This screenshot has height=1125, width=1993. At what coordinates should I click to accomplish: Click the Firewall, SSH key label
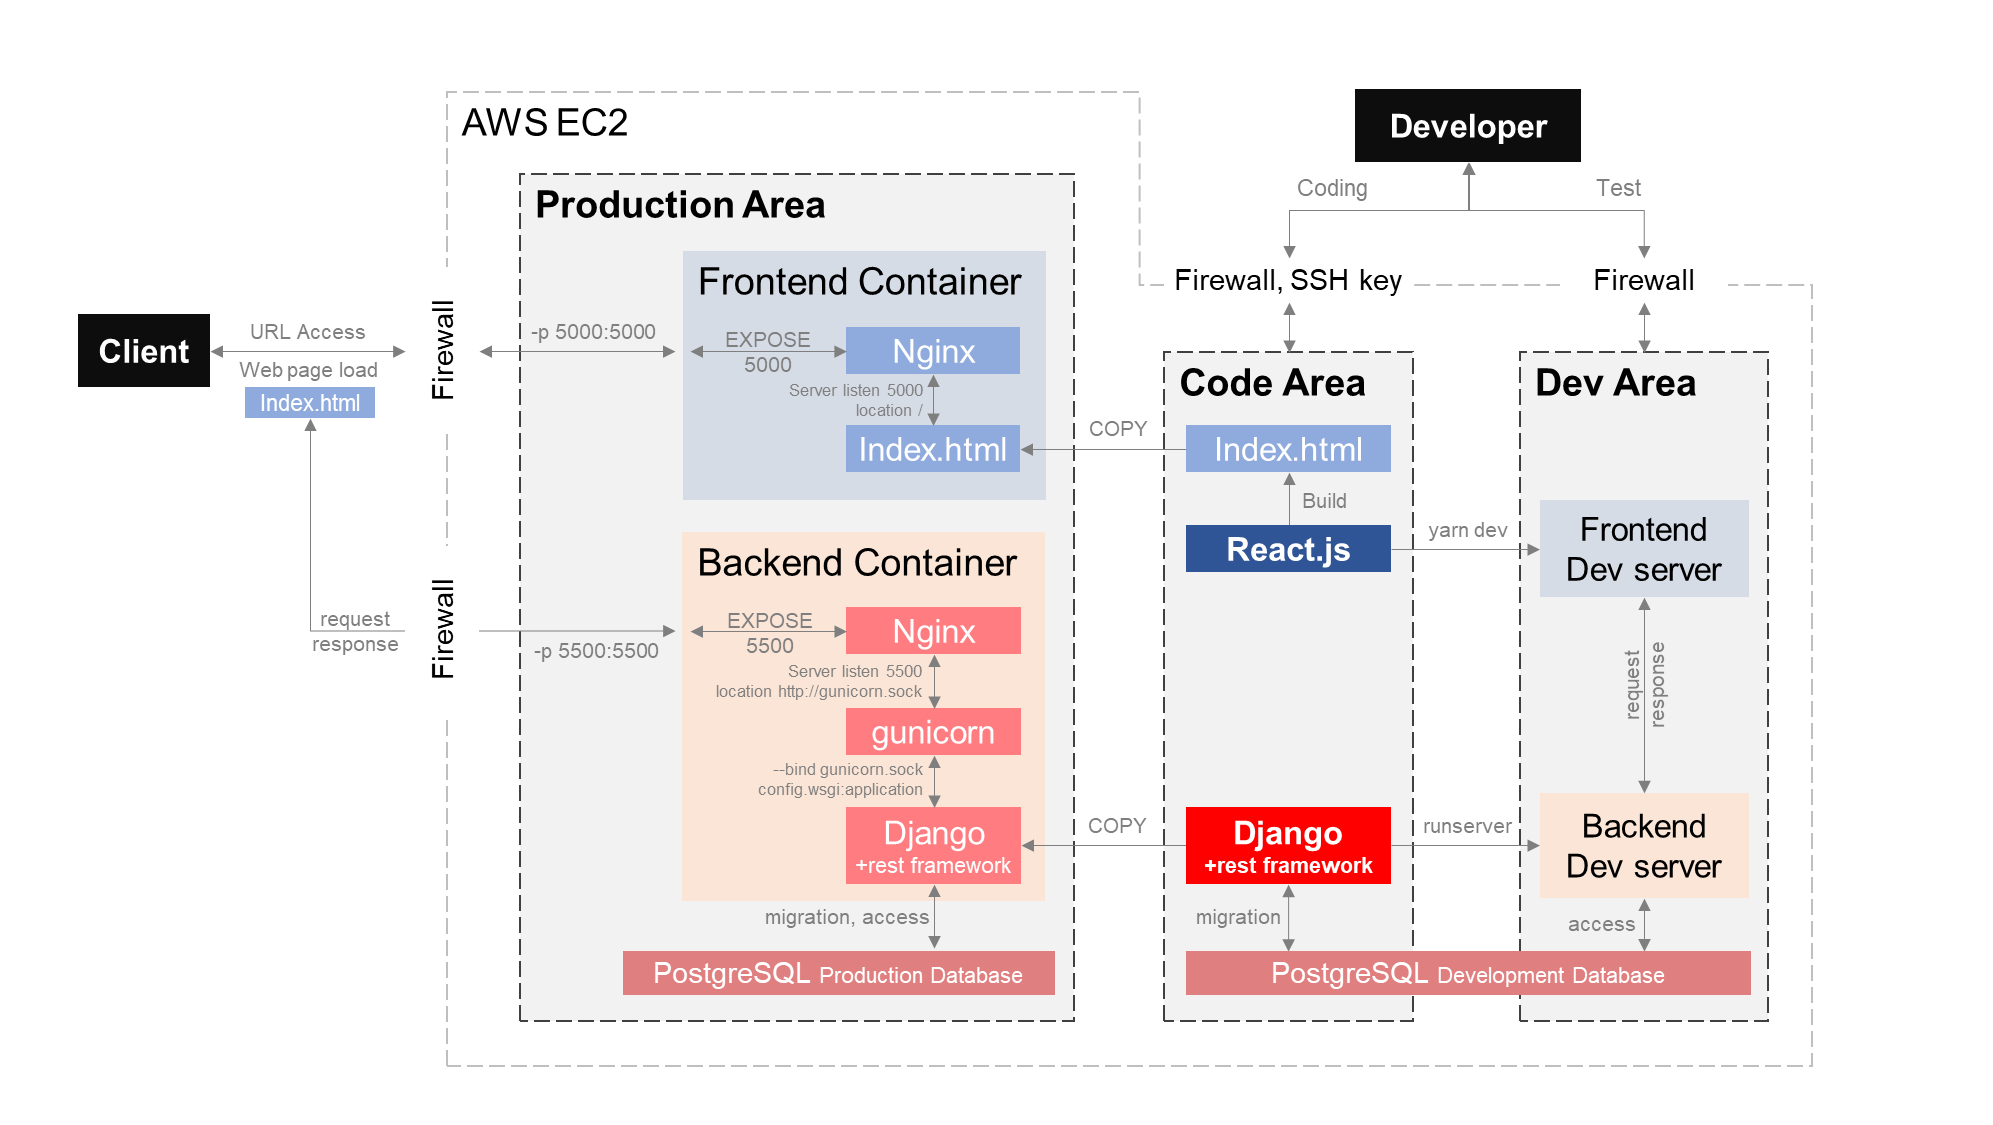[x=1287, y=280]
